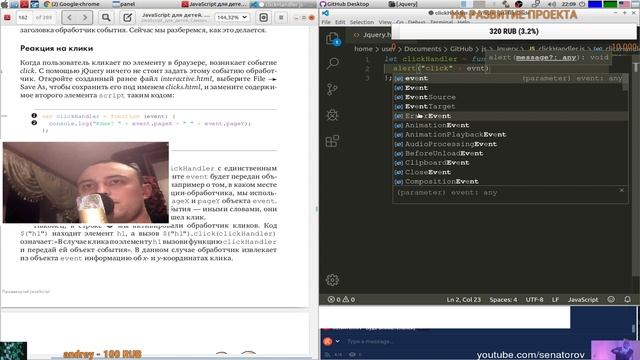Switch to Google Chrome taskbar item
The image size is (640, 360).
point(71,4)
